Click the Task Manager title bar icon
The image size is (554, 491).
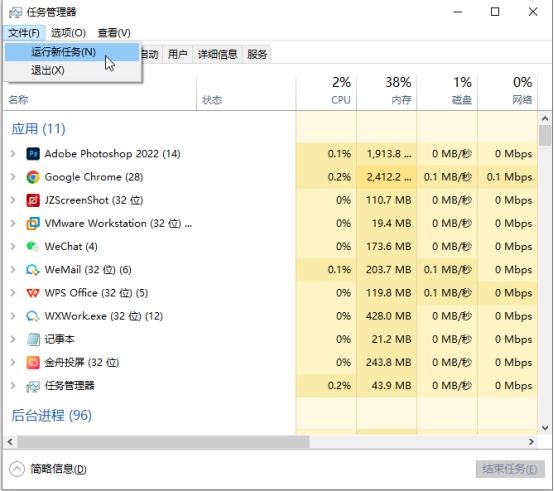click(x=16, y=12)
